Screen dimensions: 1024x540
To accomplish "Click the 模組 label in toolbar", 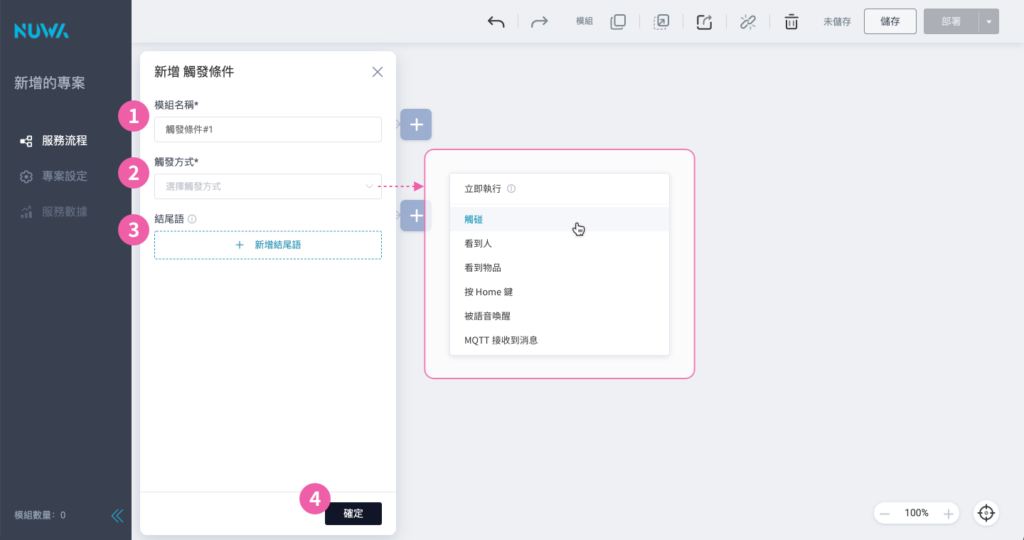I will coord(584,22).
